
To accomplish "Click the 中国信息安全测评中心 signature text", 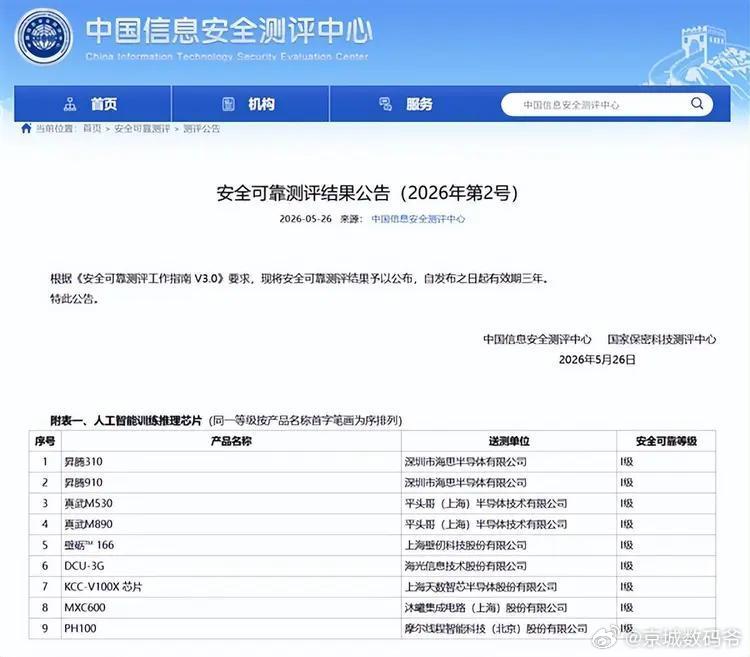I will point(537,339).
